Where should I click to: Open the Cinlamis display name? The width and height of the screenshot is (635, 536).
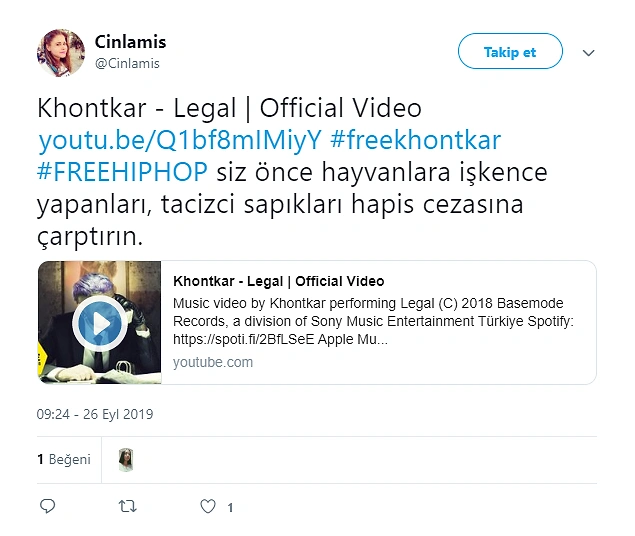pyautogui.click(x=130, y=42)
